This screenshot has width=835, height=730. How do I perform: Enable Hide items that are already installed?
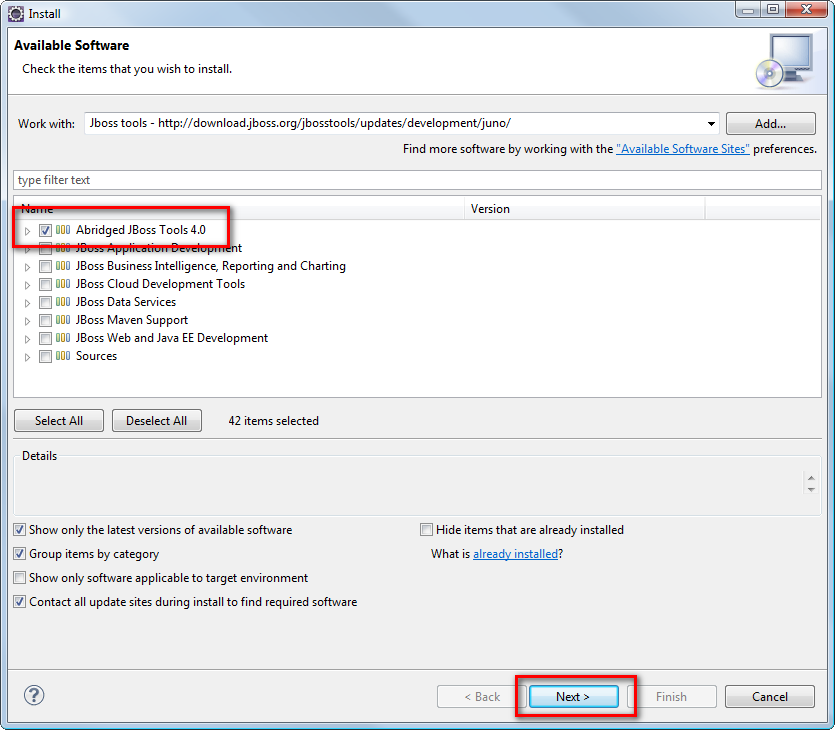(x=427, y=530)
